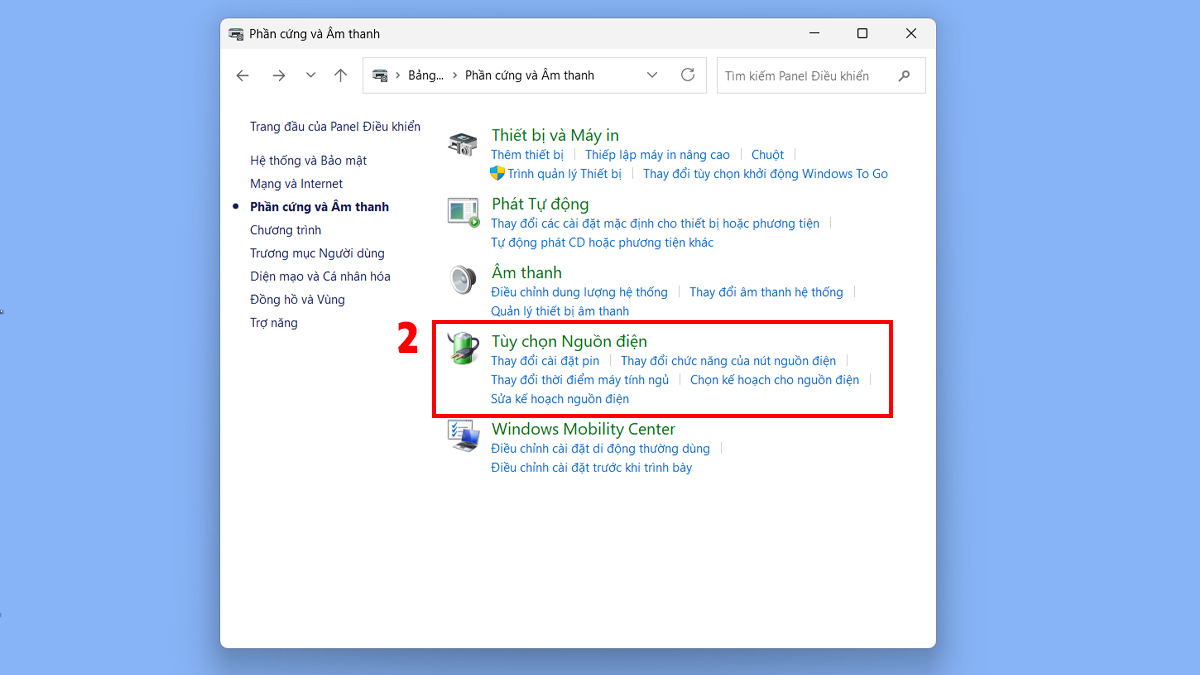Image resolution: width=1200 pixels, height=675 pixels.
Task: Click the Phát Tự động autoplay icon
Action: coord(463,212)
